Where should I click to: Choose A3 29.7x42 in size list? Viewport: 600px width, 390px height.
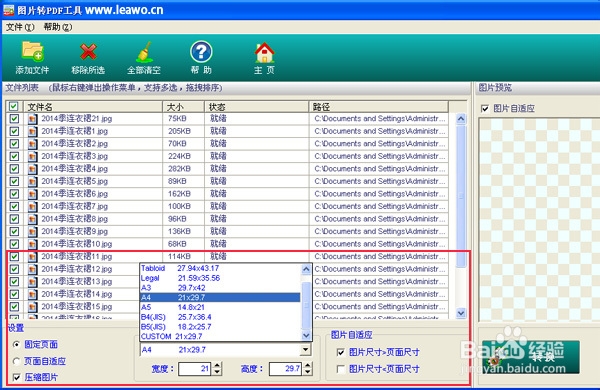(x=220, y=288)
